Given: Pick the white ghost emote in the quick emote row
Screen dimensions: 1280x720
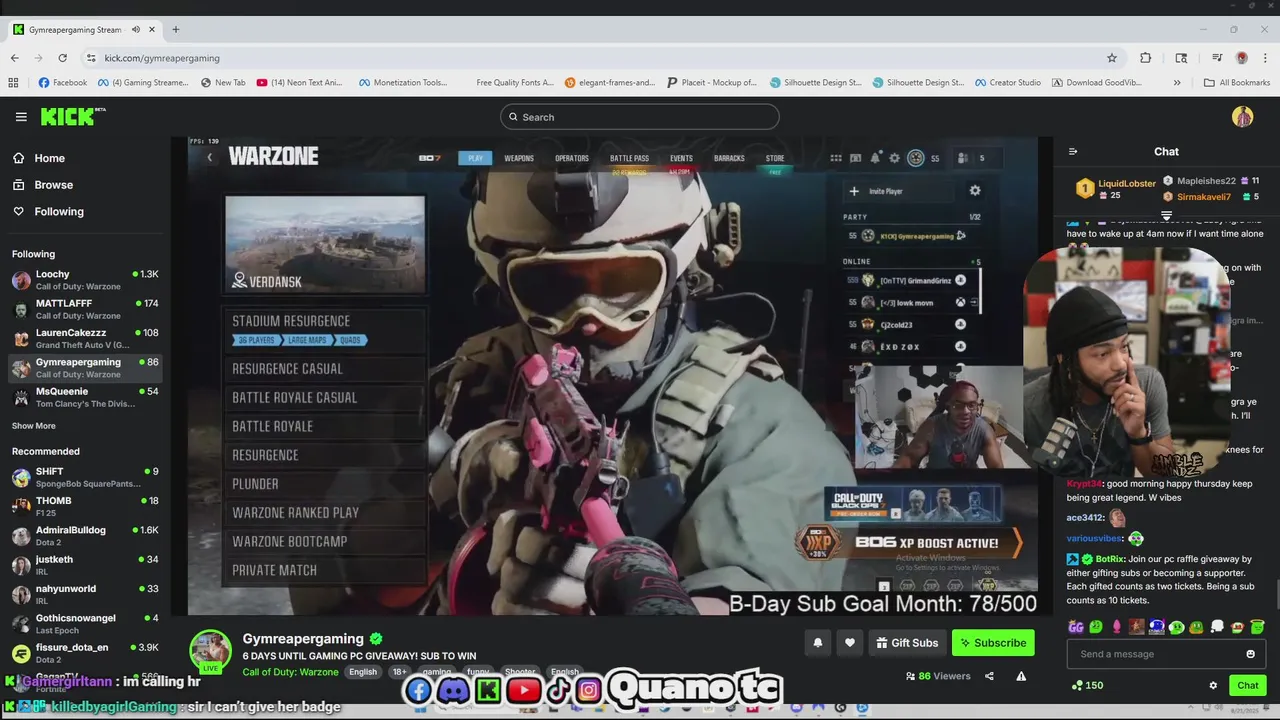Looking at the screenshot, I should click(1217, 627).
